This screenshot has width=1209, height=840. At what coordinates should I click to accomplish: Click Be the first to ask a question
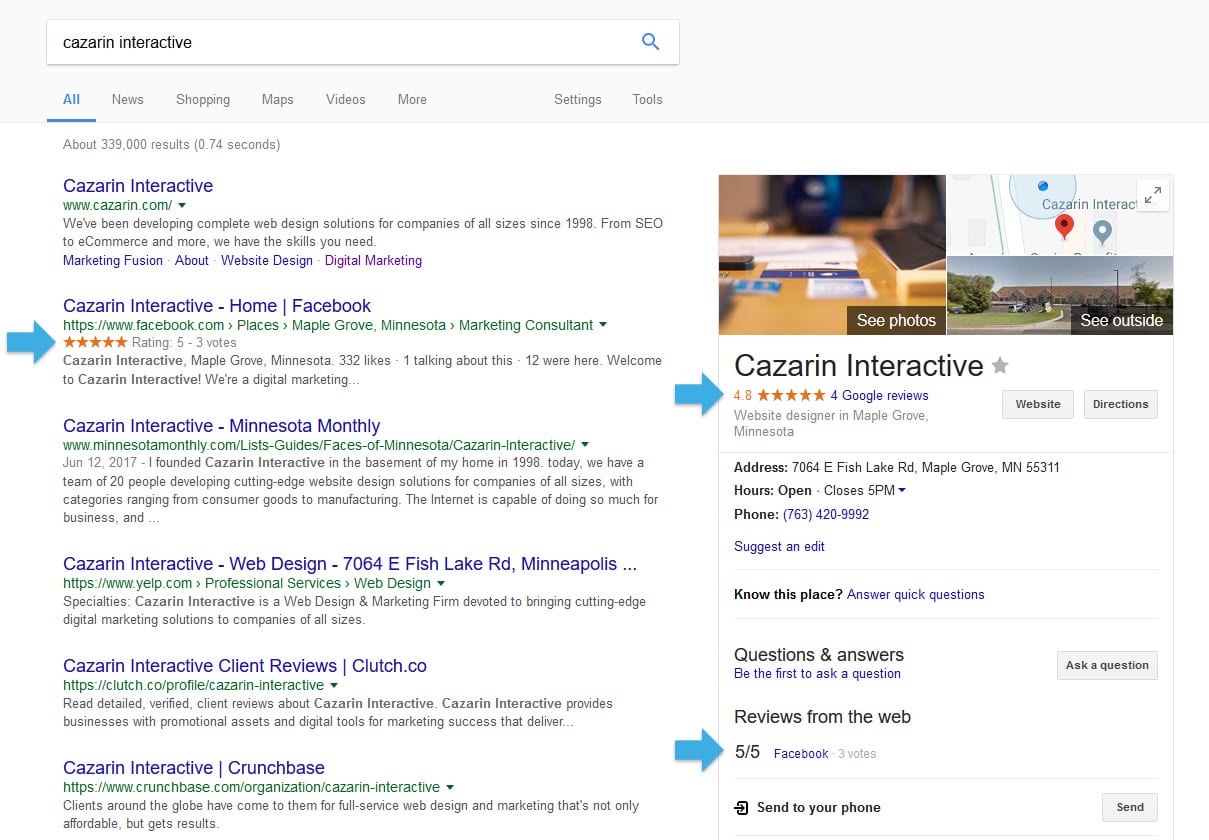[817, 673]
